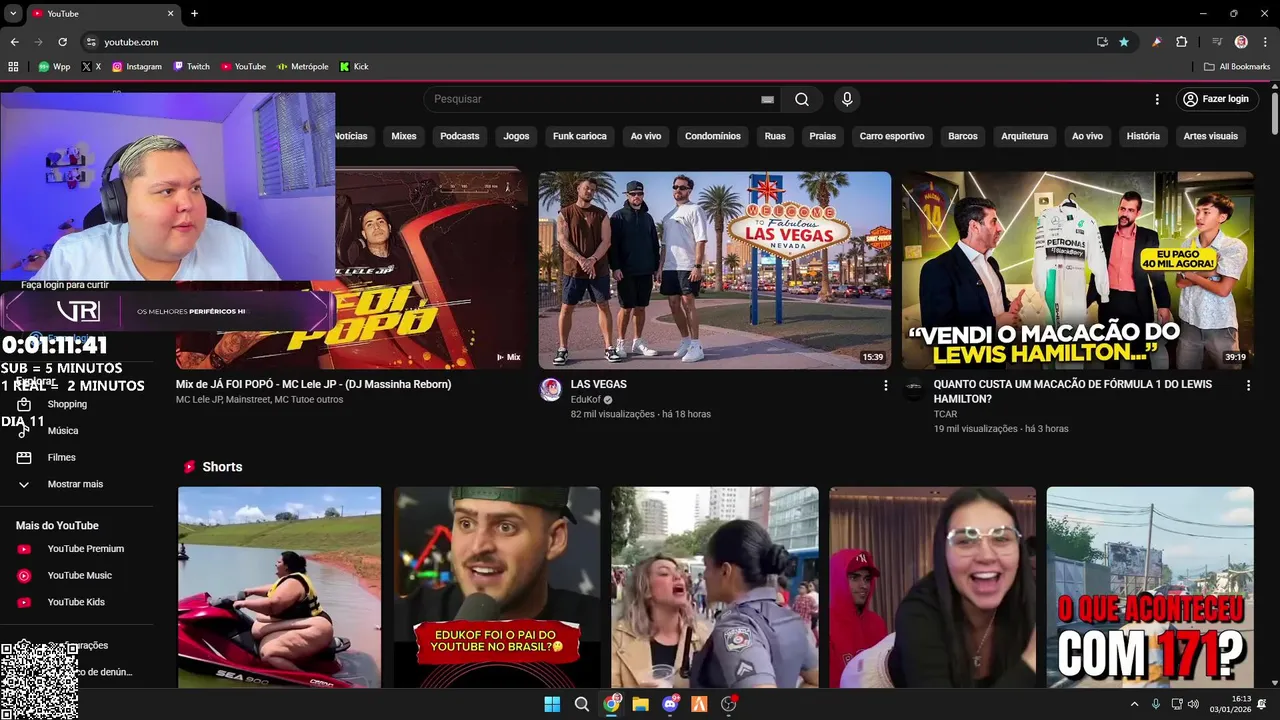Open options for the Lewis Hamilton video
The width and height of the screenshot is (1280, 720).
point(1248,385)
